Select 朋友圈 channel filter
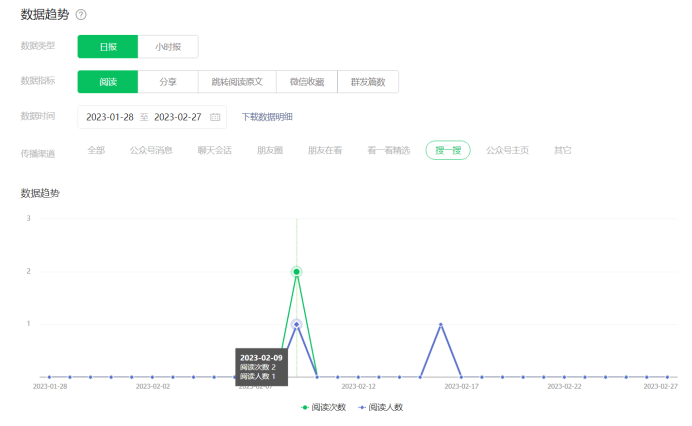The width and height of the screenshot is (692, 426). pyautogui.click(x=270, y=151)
